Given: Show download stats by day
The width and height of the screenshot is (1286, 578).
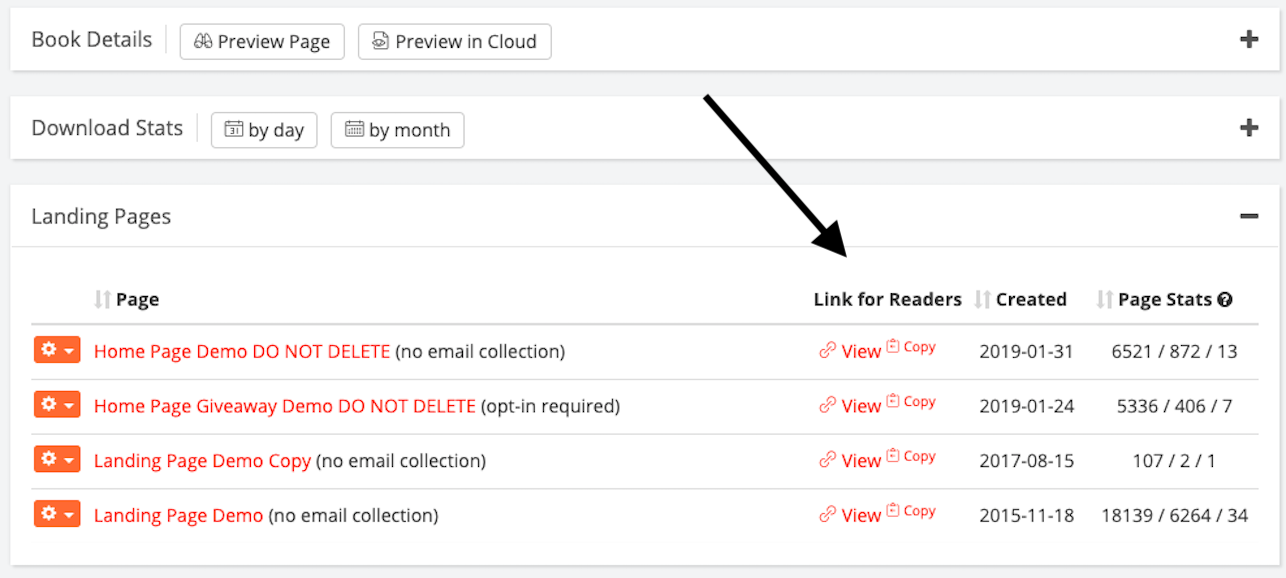Looking at the screenshot, I should (x=264, y=130).
